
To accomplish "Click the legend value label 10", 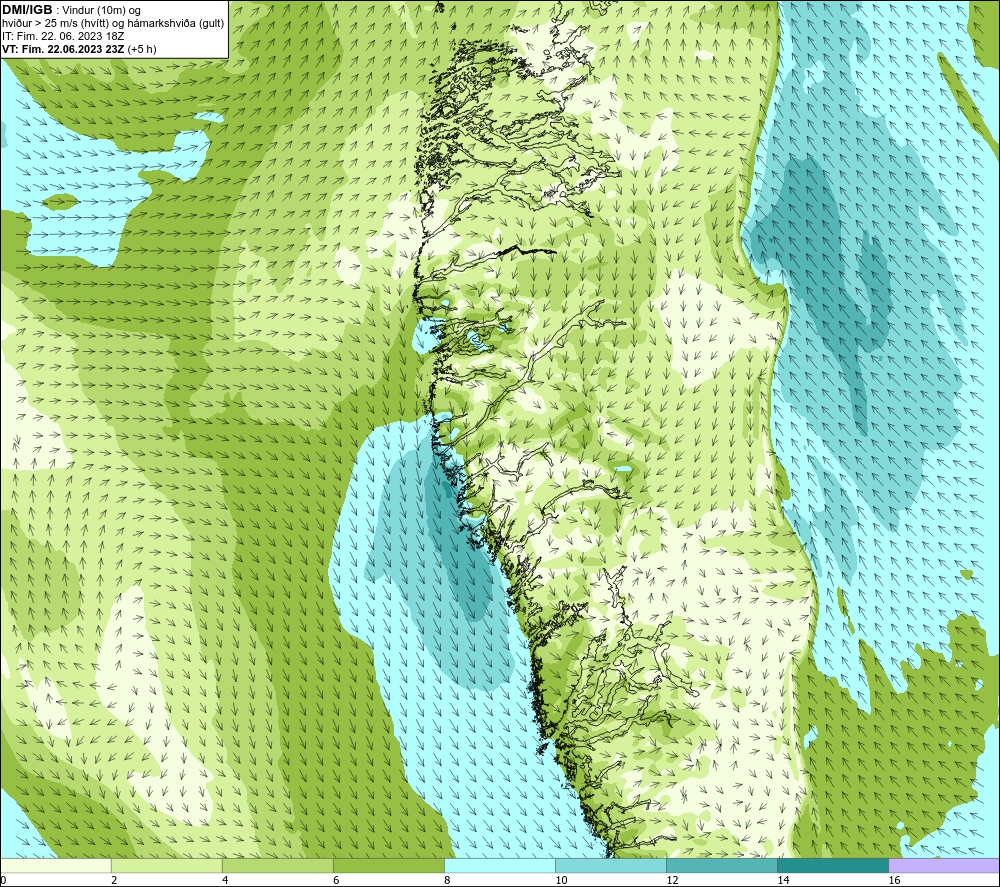I will [x=561, y=880].
